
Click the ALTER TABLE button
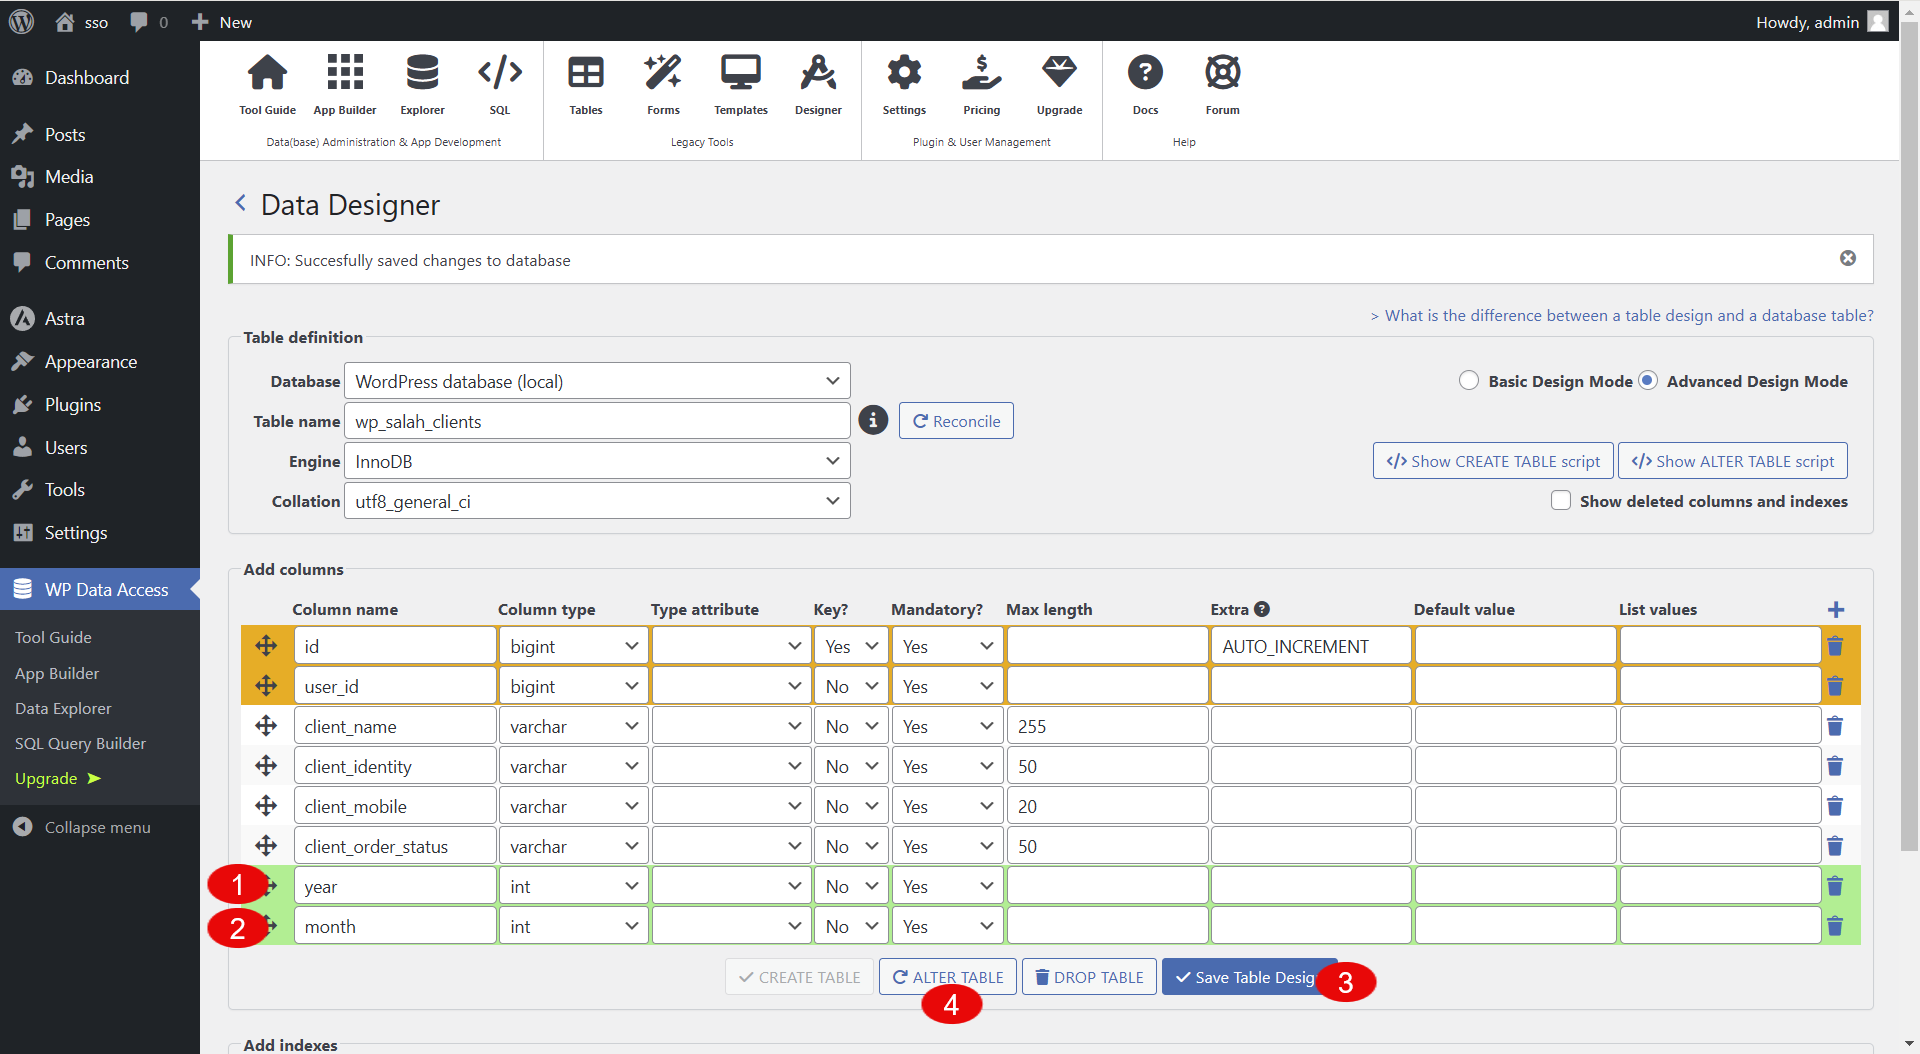coord(947,977)
